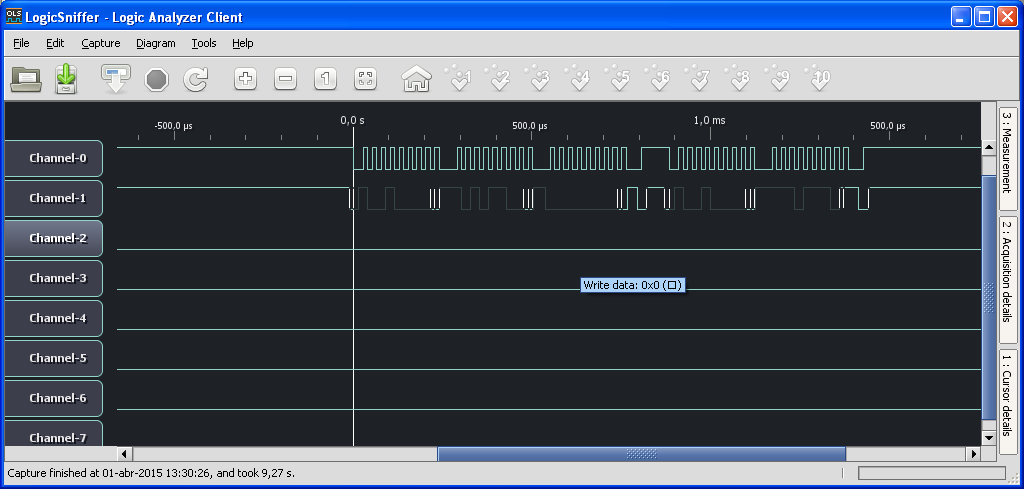Jump to cursor 10 icon

818,78
